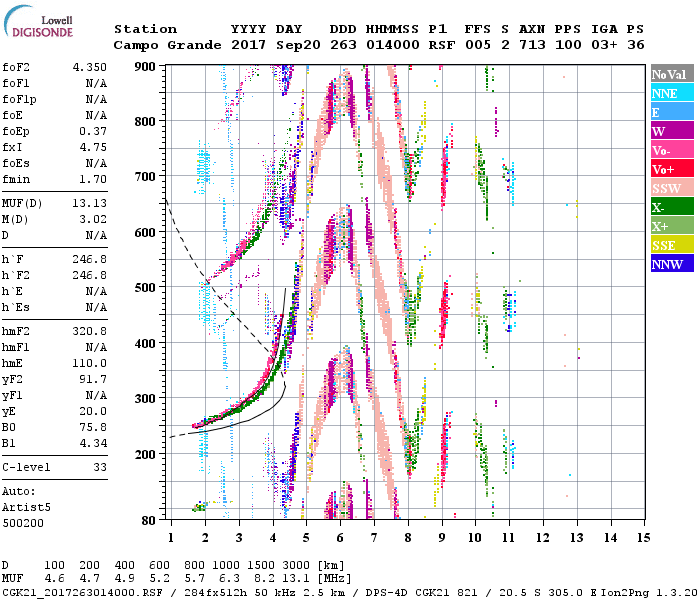
Task: Click the 10 MHz frequency axis label
Action: (475, 538)
